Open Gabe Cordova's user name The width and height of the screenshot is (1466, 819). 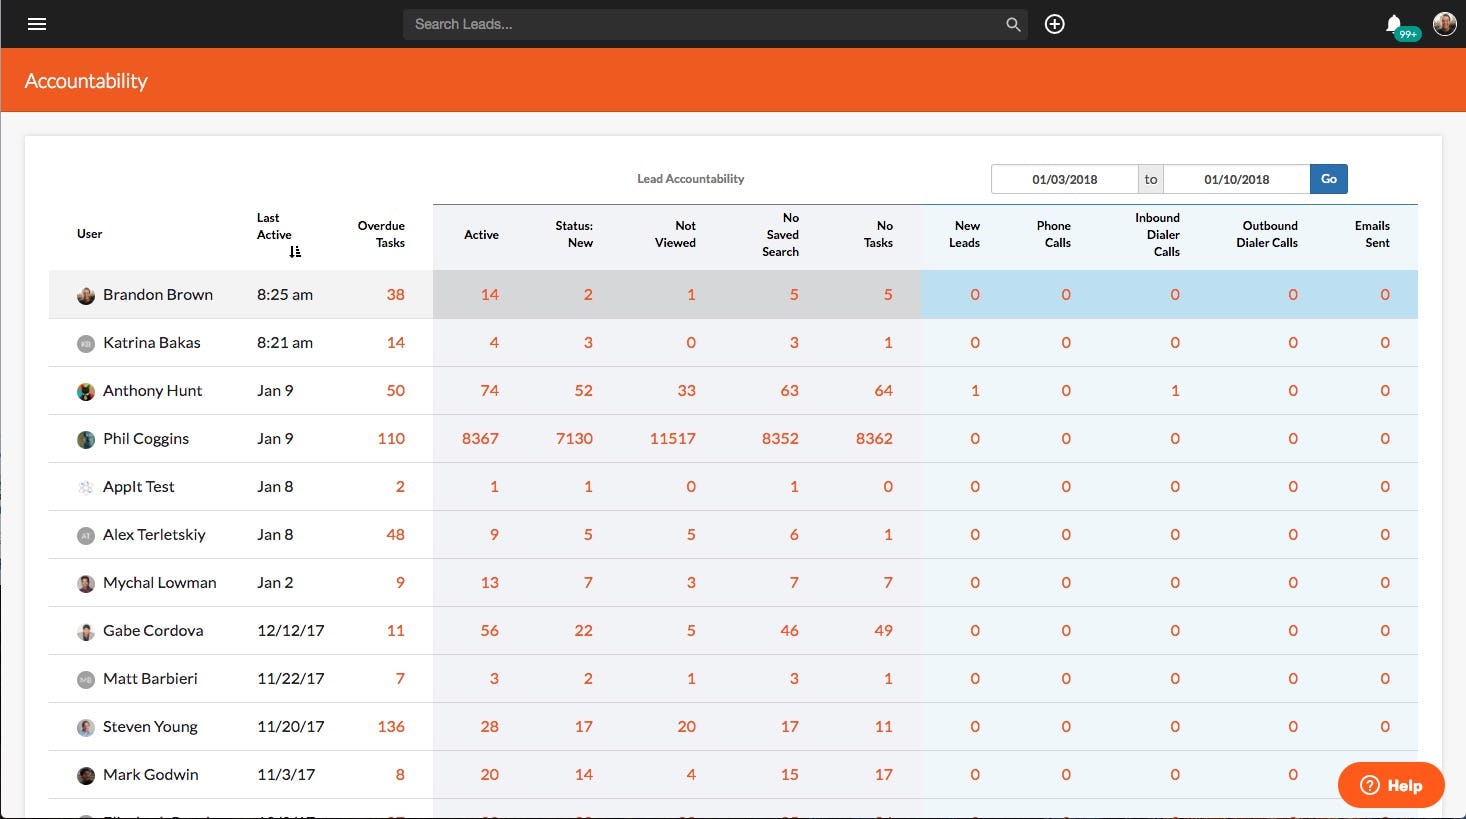pos(153,631)
